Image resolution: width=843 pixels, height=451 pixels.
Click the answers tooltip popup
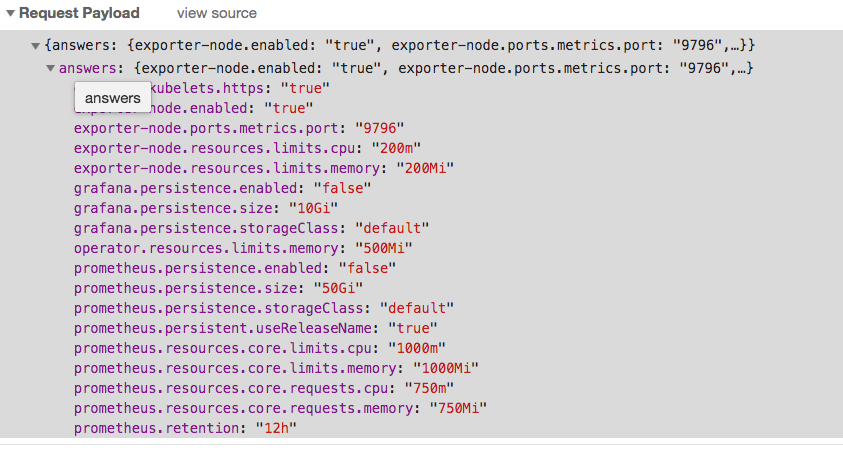pos(112,97)
